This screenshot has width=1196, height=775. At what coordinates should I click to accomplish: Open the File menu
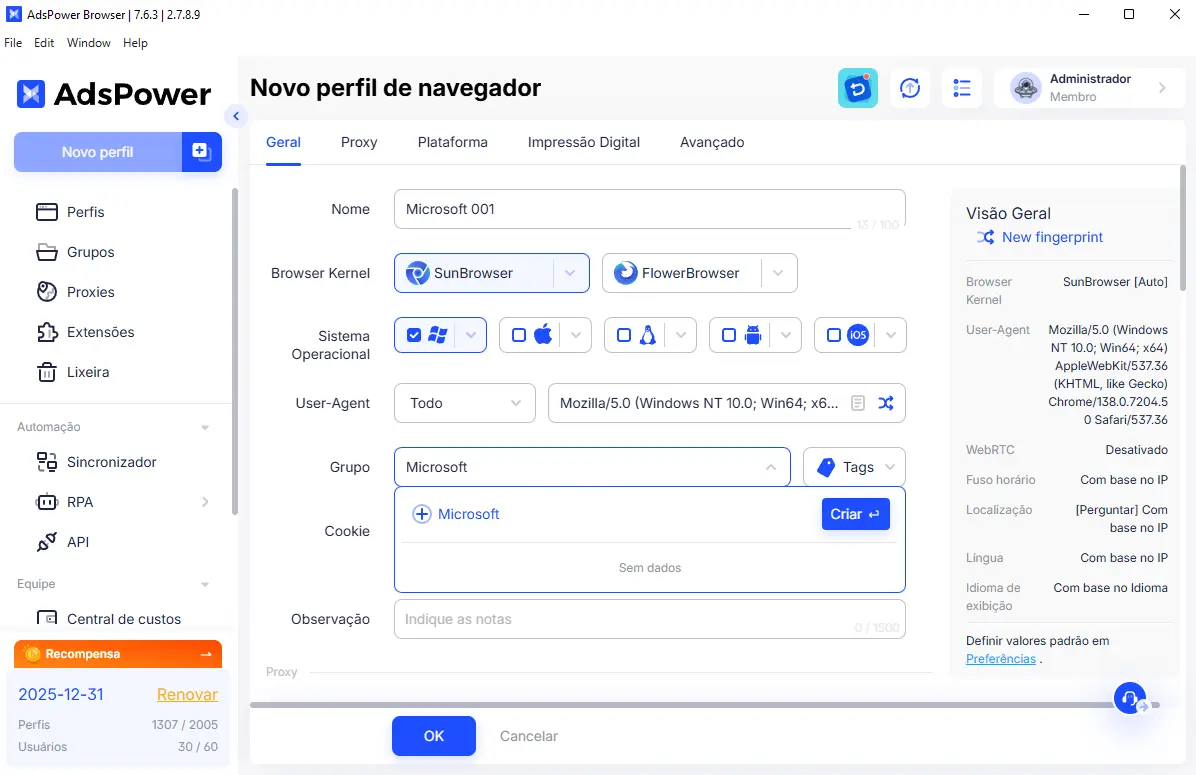[13, 43]
